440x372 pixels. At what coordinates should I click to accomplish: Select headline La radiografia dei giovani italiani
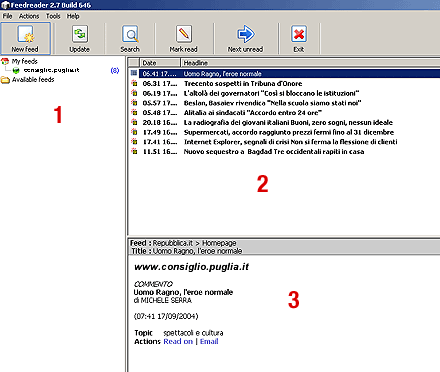(288, 122)
